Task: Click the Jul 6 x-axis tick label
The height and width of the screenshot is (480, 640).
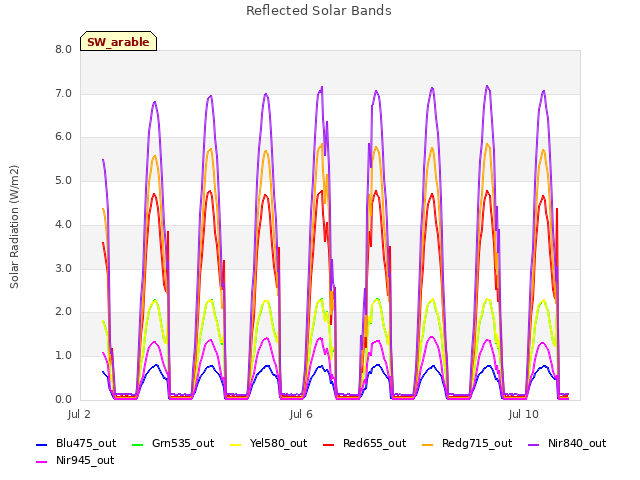Action: tap(301, 414)
